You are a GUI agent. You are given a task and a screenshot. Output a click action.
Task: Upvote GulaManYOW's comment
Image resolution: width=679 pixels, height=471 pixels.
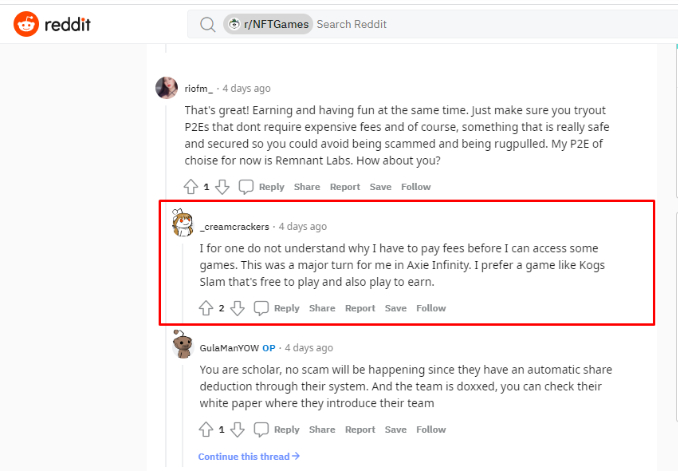pyautogui.click(x=205, y=430)
